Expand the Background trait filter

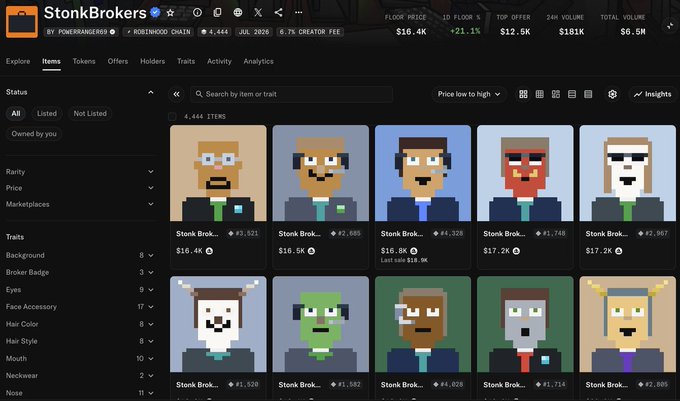pos(79,255)
